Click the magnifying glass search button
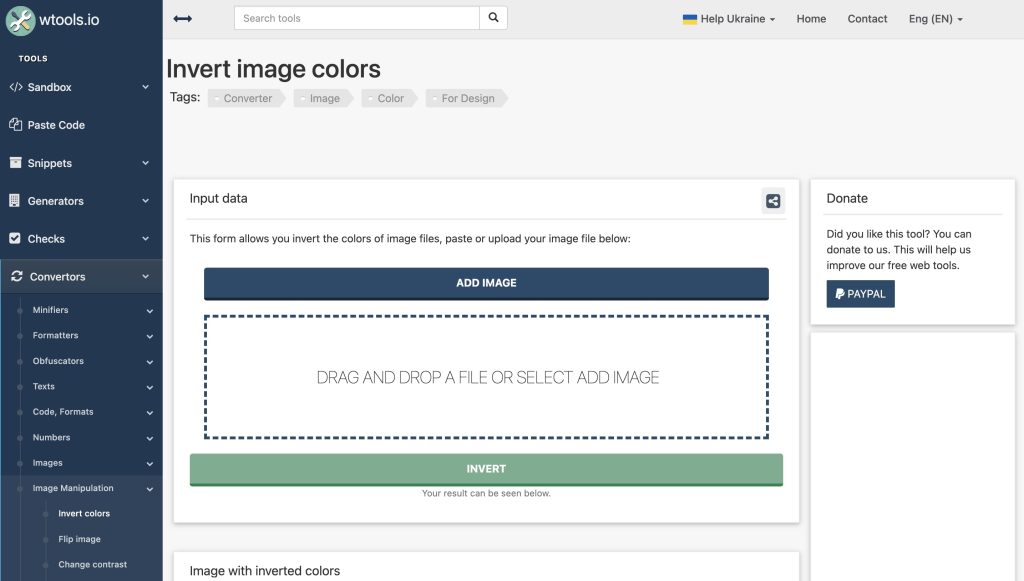Viewport: 1024px width, 581px height. (494, 18)
